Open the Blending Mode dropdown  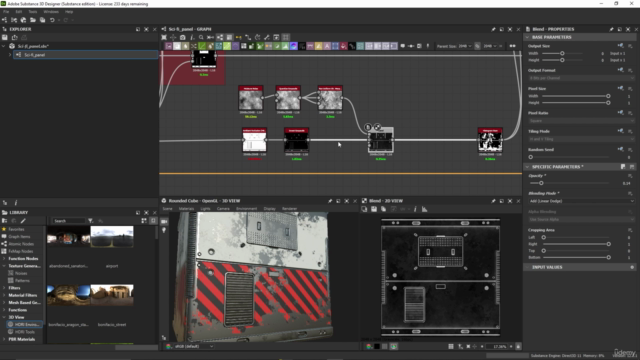[581, 201]
